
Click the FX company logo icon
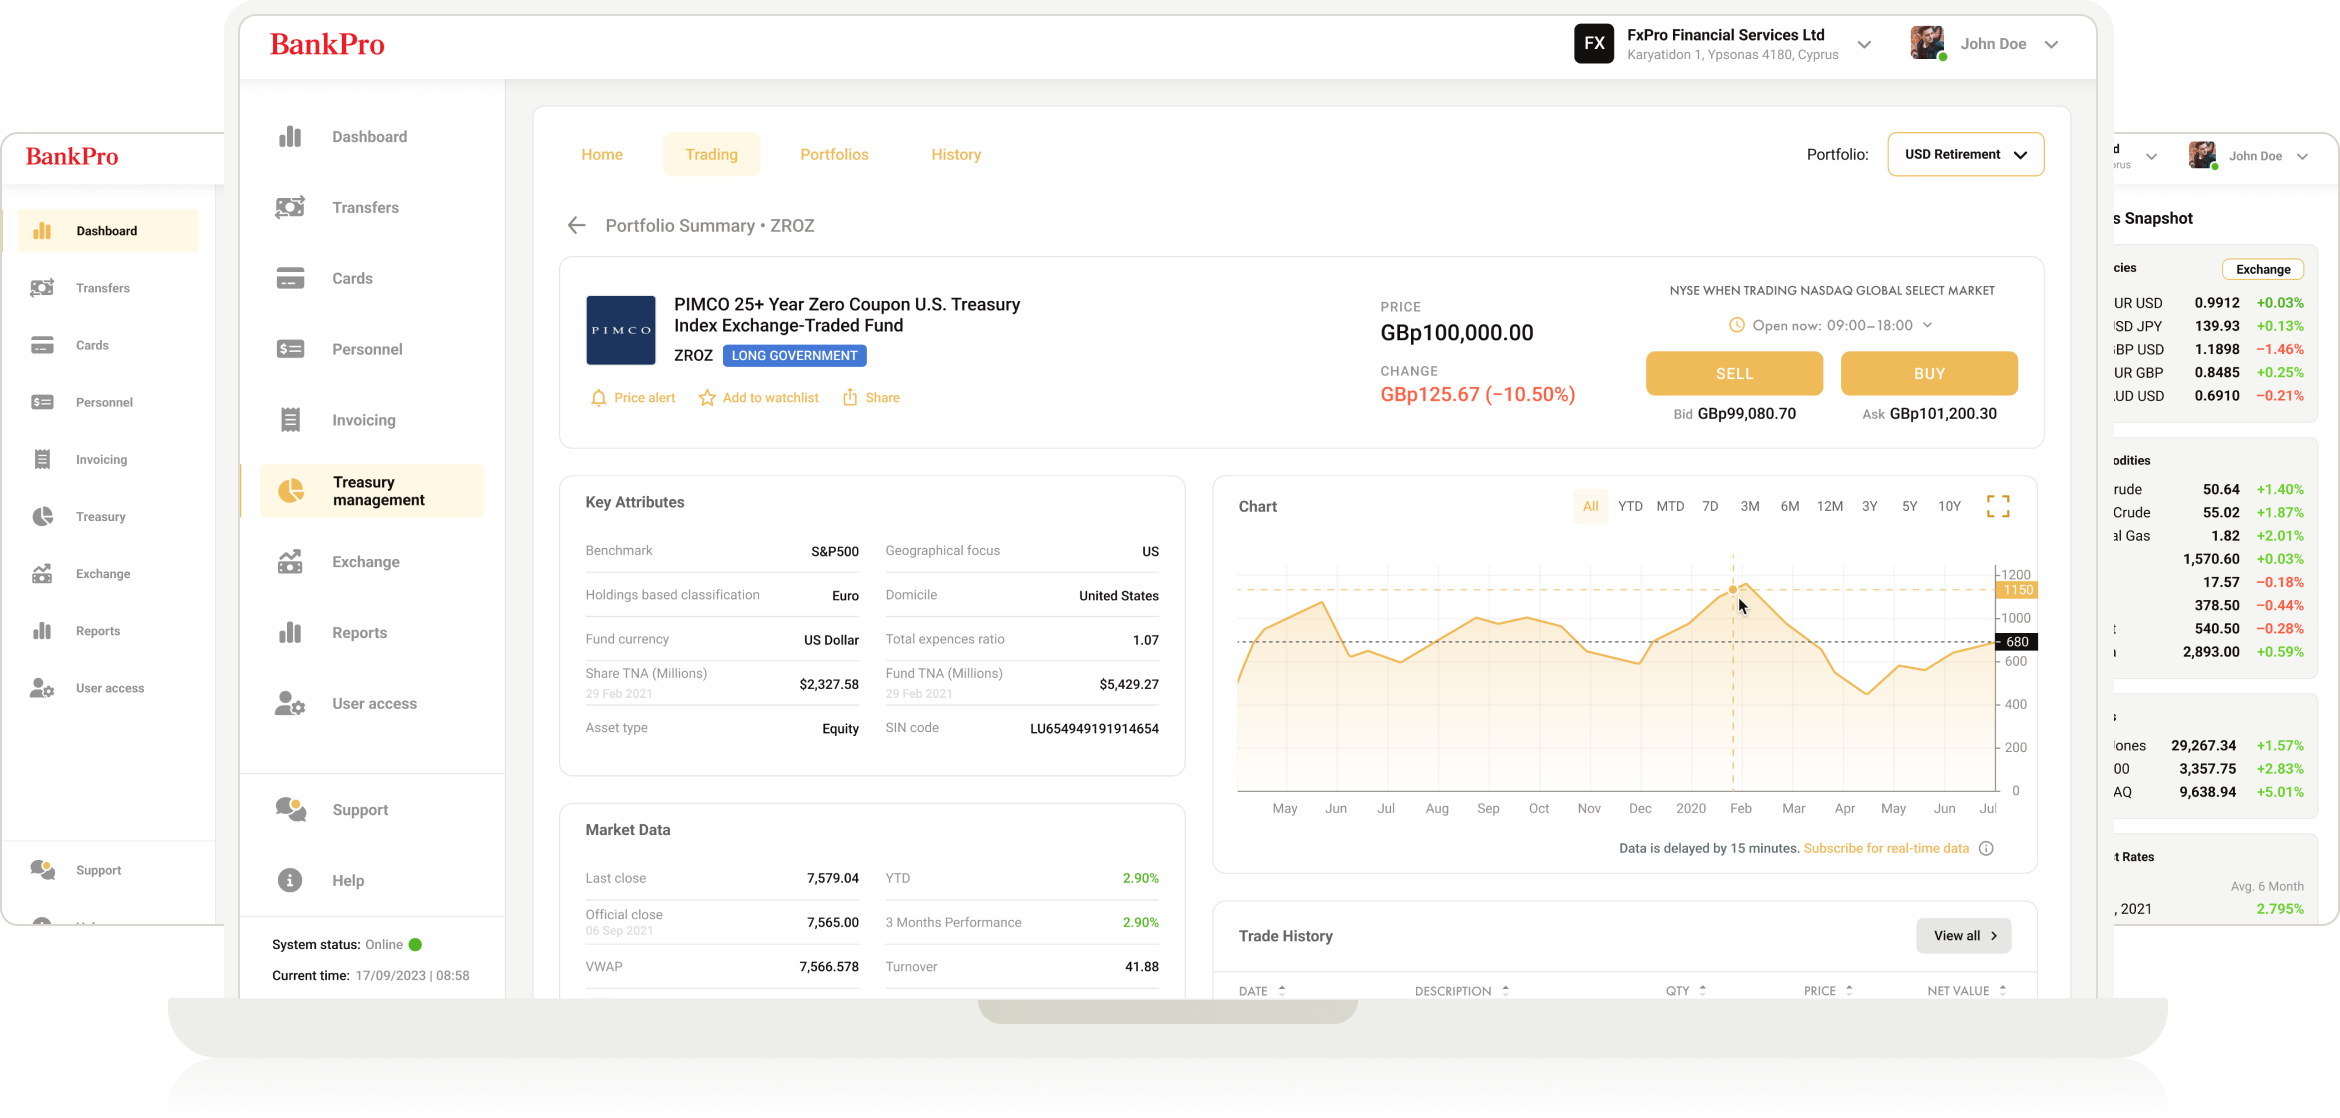click(1594, 44)
